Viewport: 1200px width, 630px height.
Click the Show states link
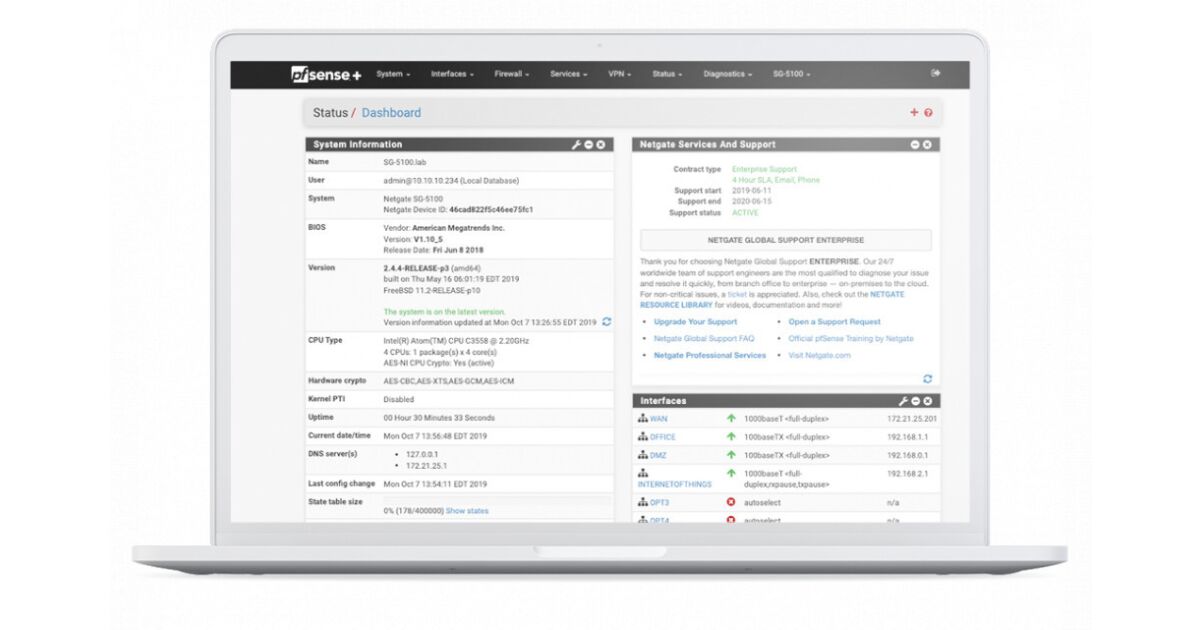[467, 511]
